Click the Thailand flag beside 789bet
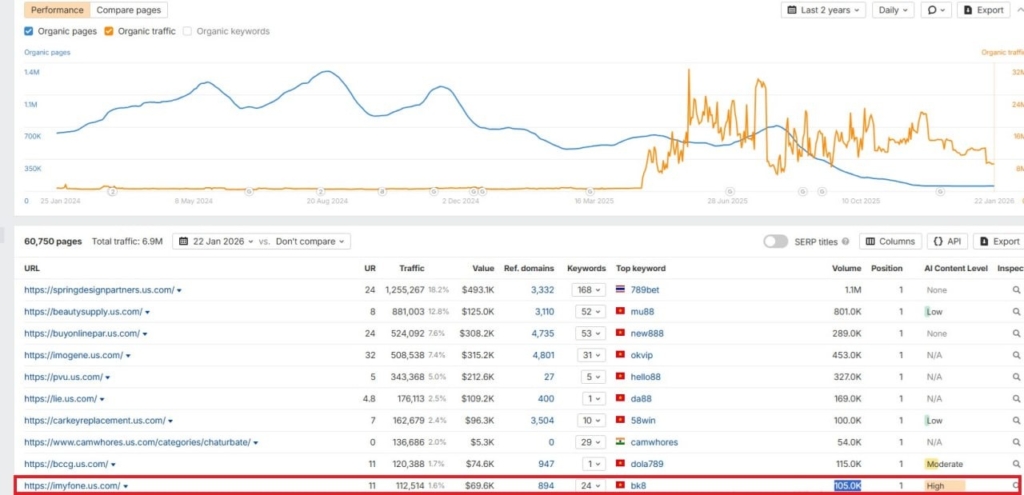Image resolution: width=1024 pixels, height=495 pixels. 621,290
